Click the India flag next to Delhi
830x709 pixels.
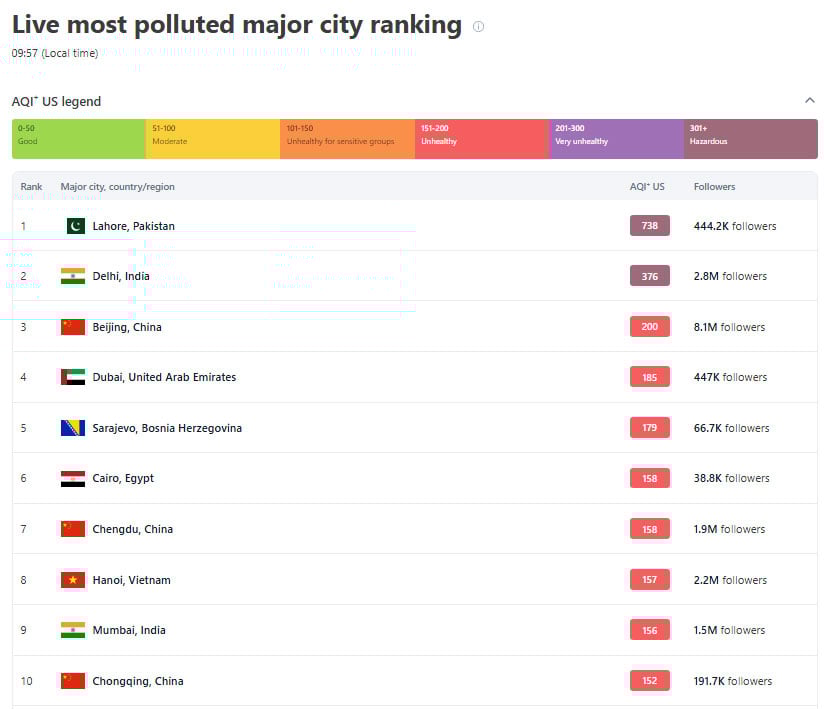coord(73,276)
